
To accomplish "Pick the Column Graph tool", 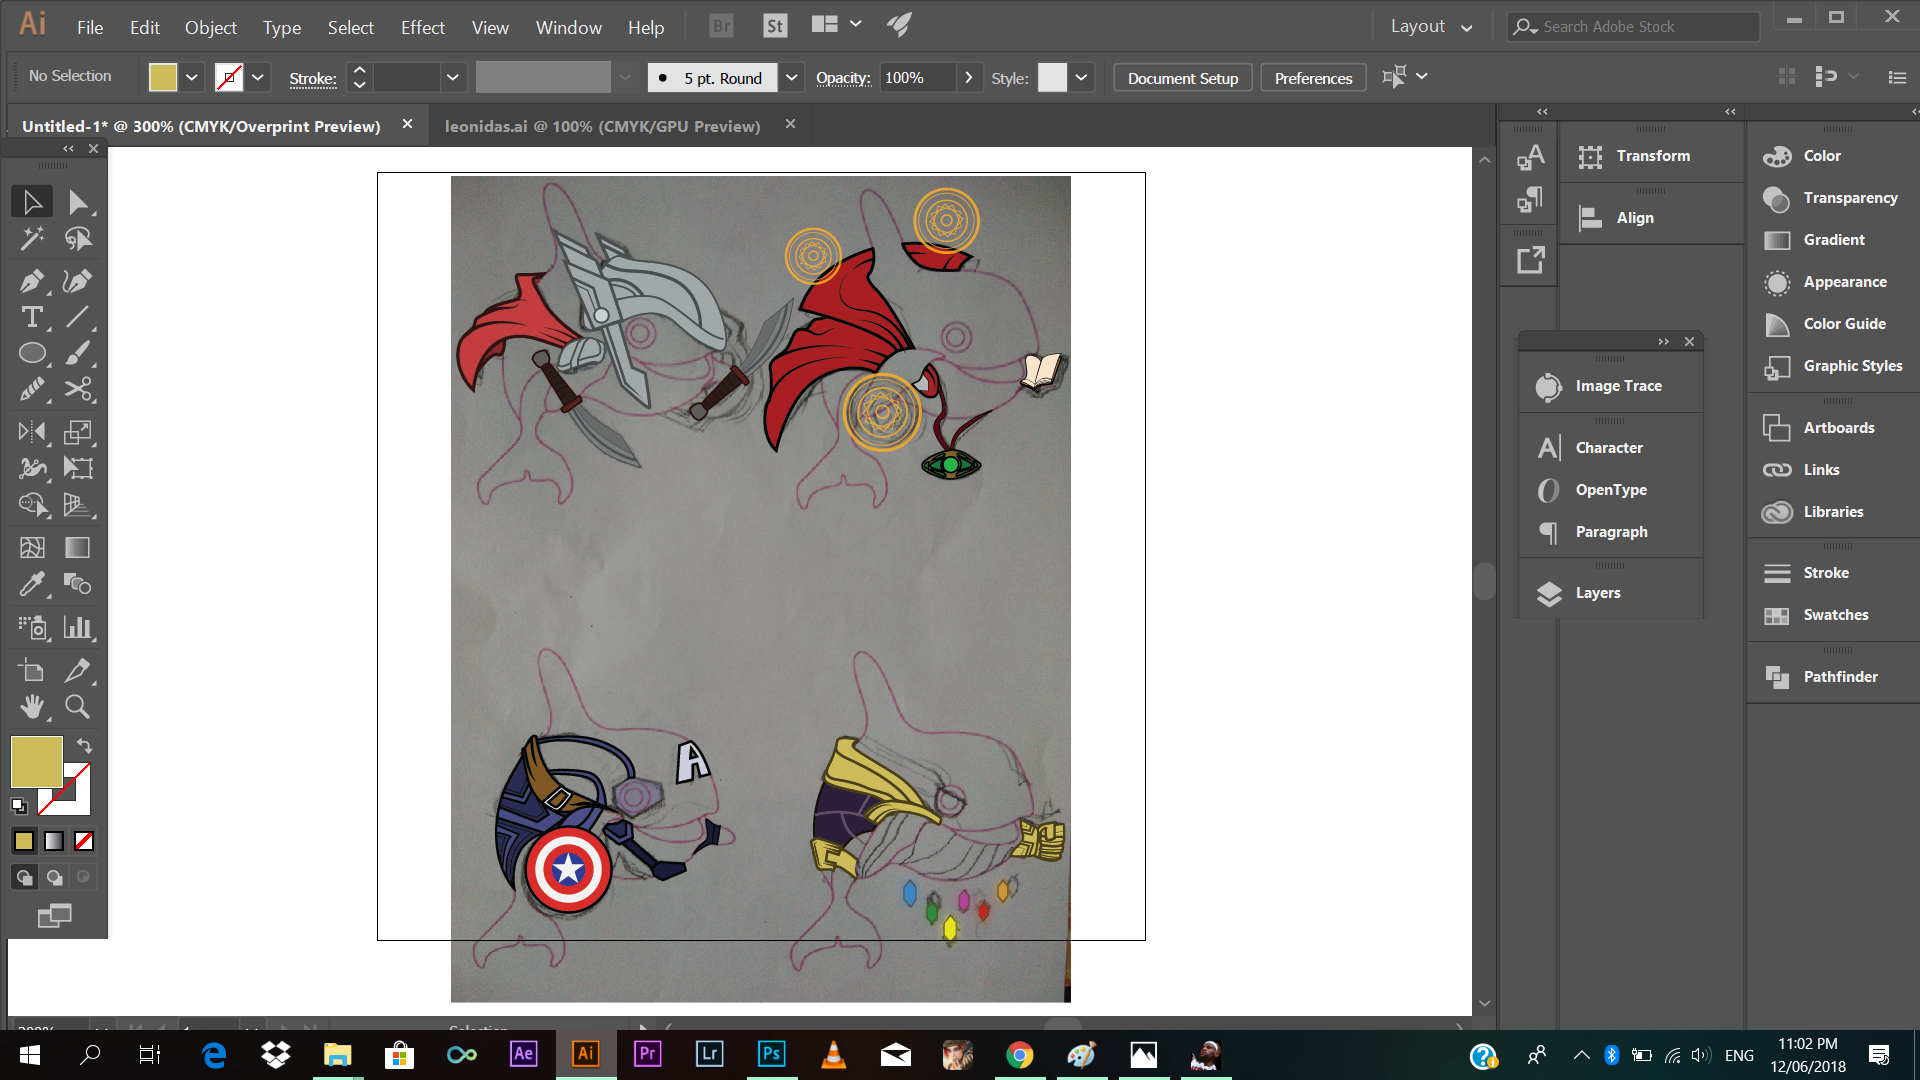I will coord(78,627).
